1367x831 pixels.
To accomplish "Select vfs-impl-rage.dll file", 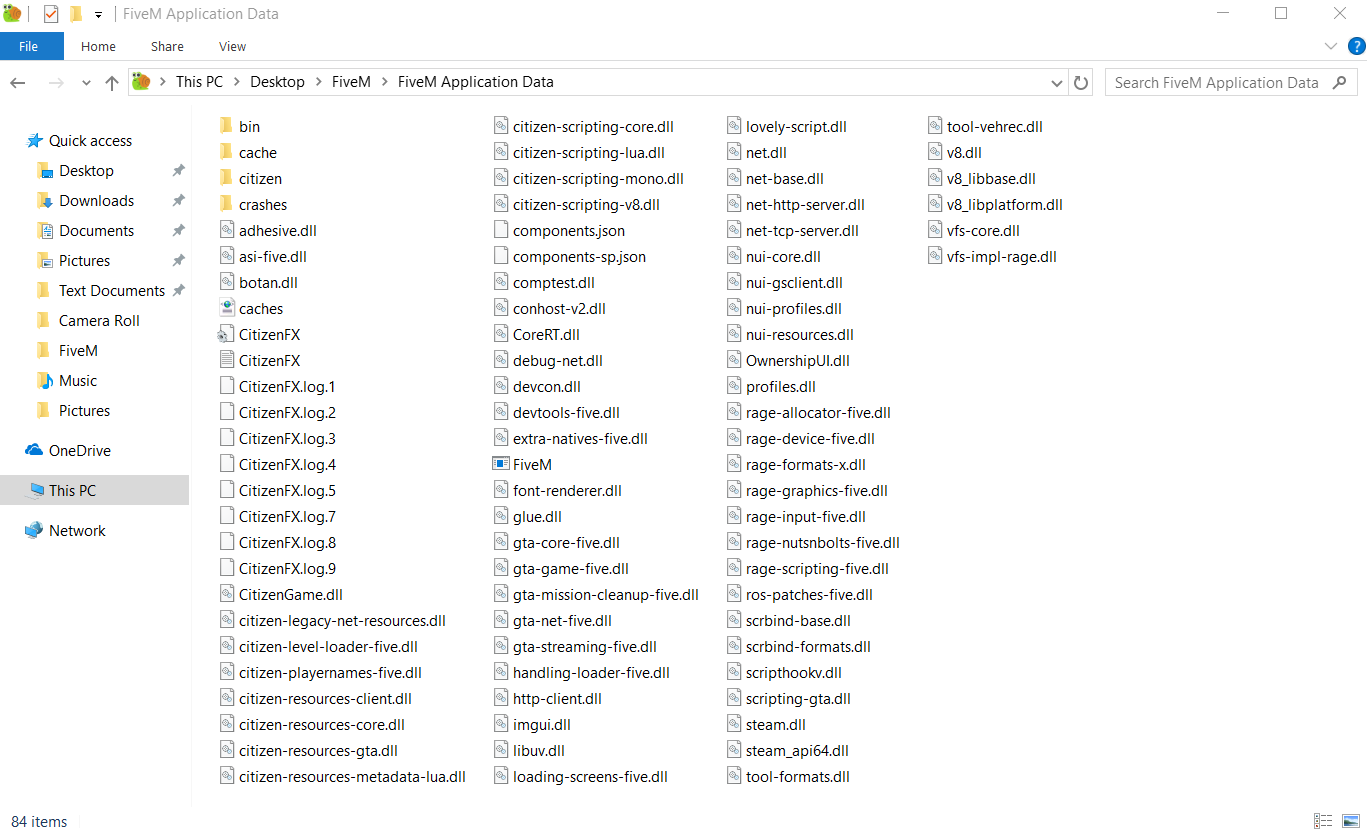I will tap(992, 256).
